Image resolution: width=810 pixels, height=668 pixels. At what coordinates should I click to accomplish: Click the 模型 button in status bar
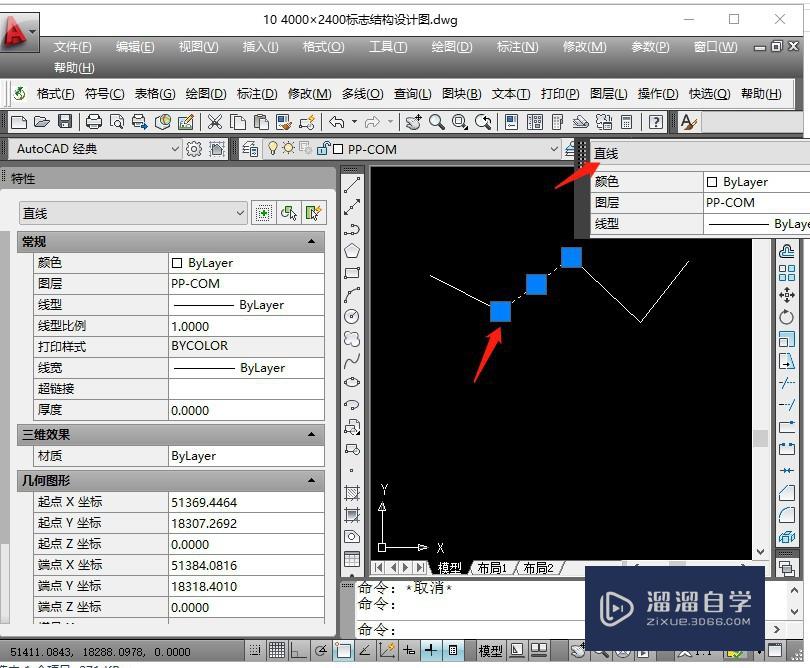490,650
